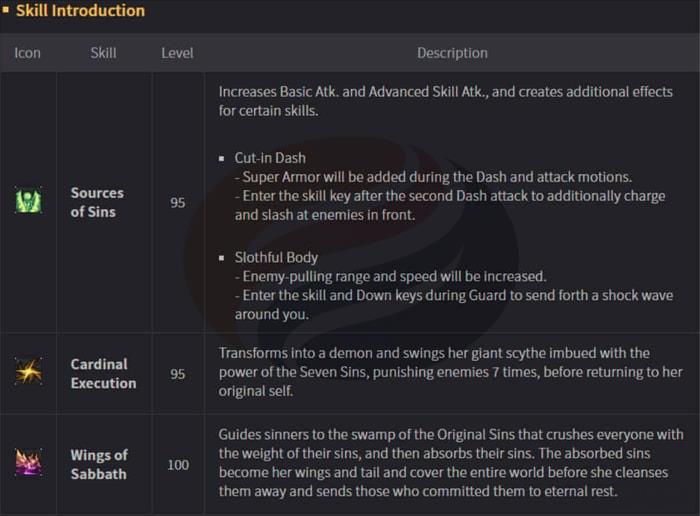Select the Skill Introduction heading
Screen dimensions: 700x516
(80, 11)
